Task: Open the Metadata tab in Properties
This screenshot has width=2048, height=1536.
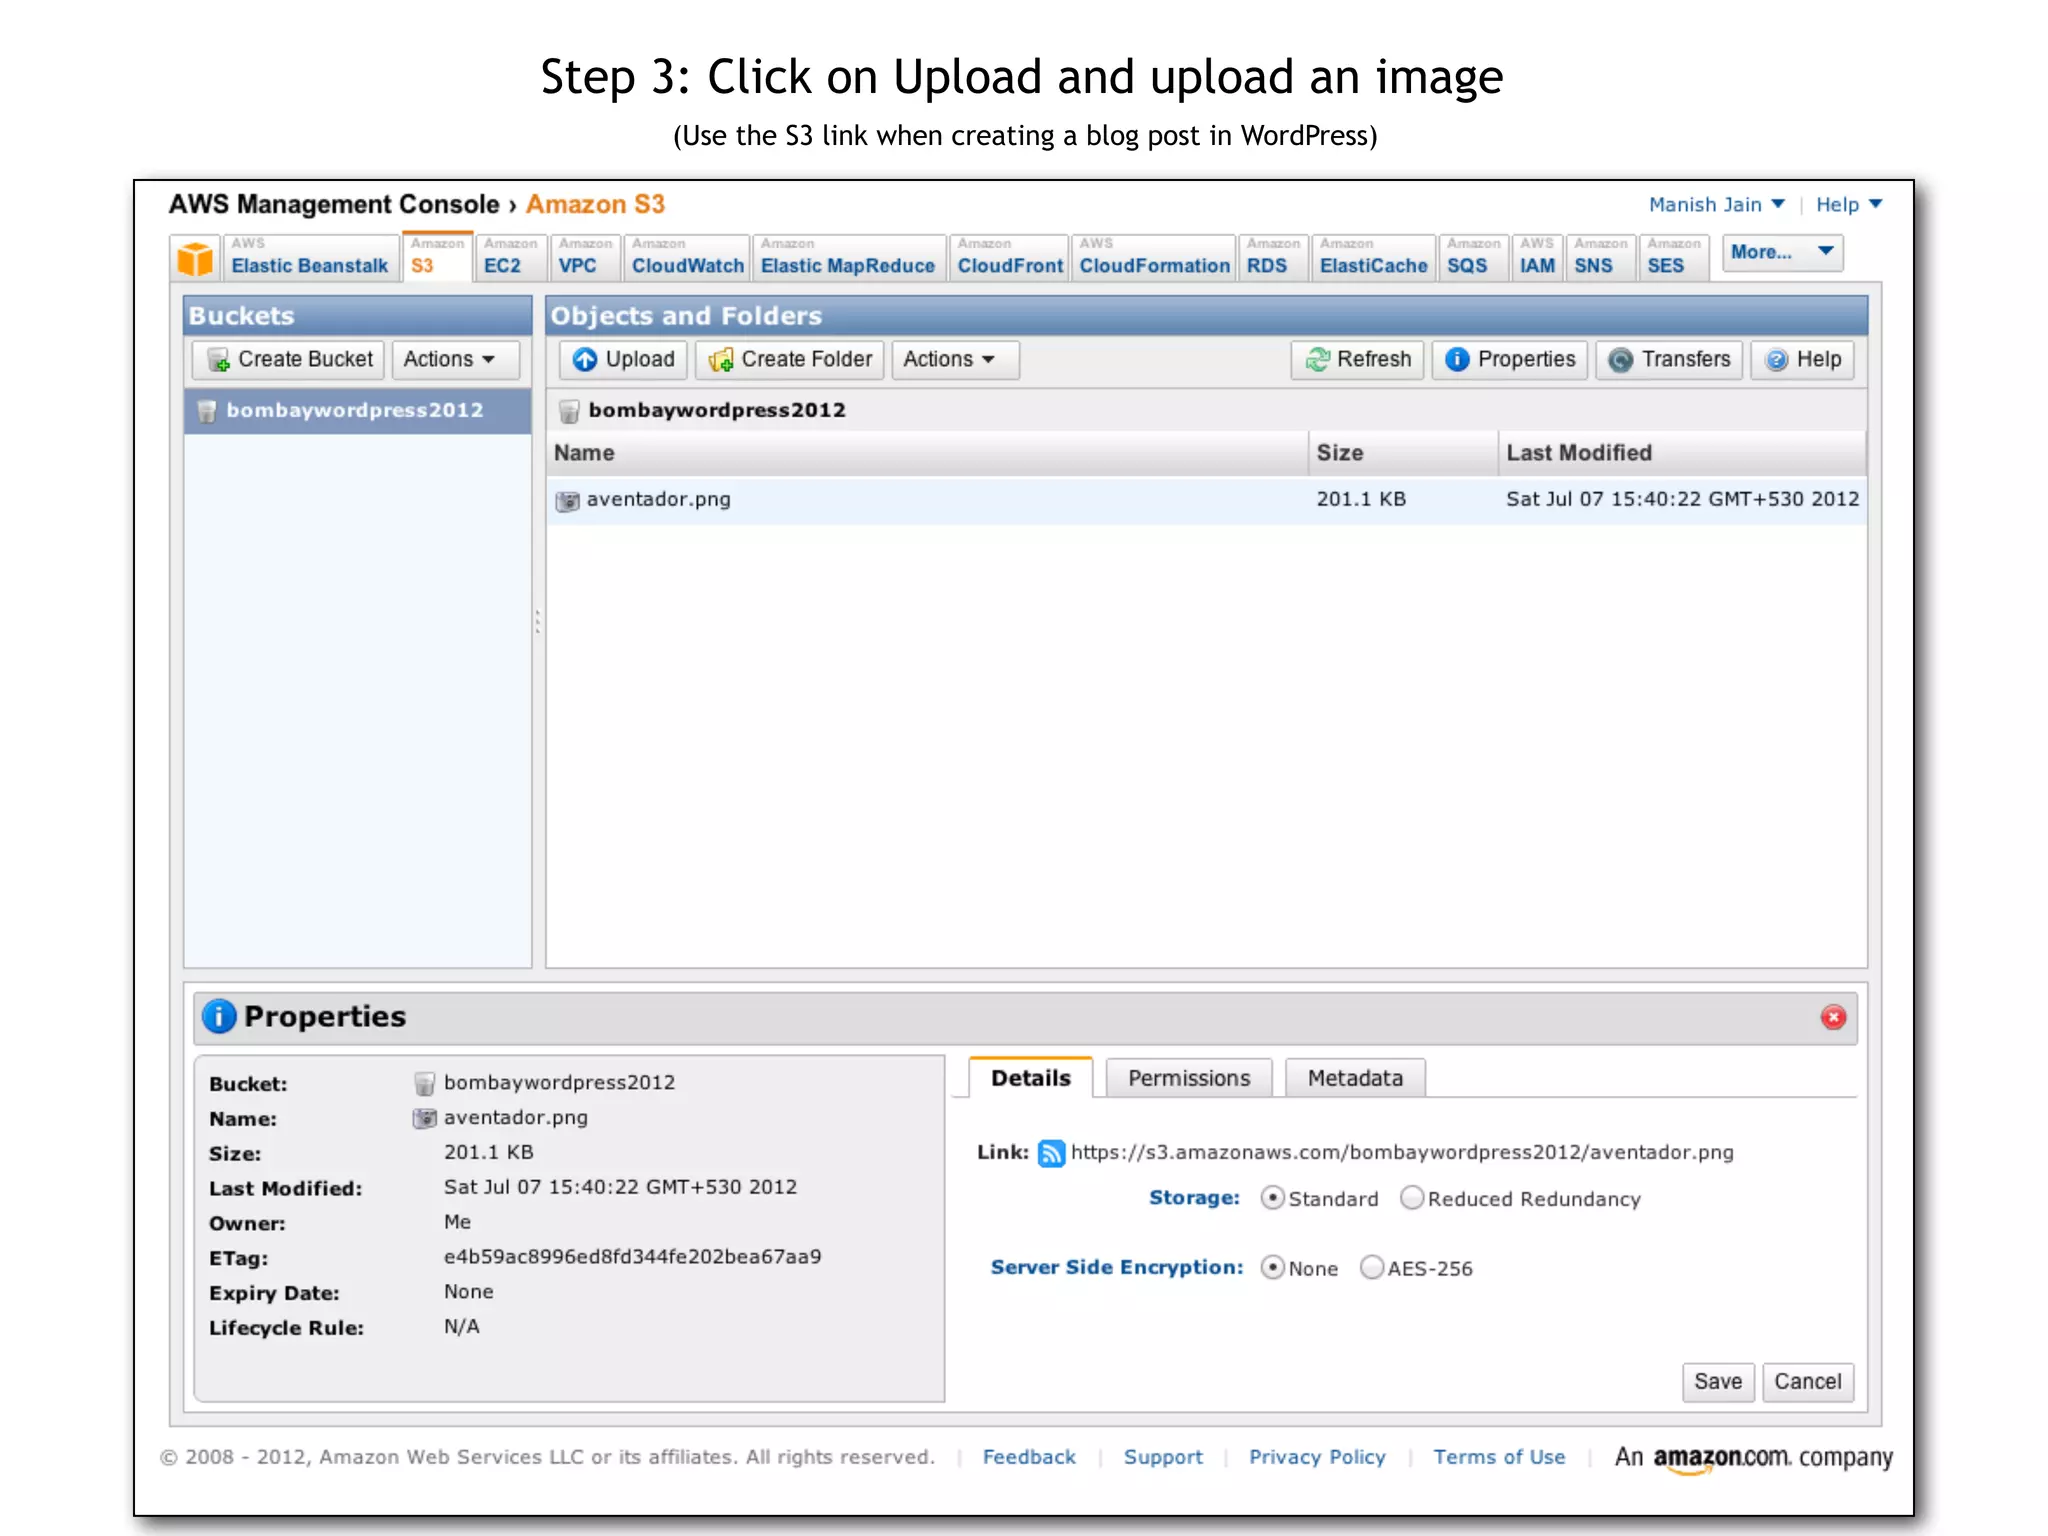Action: [x=1355, y=1079]
